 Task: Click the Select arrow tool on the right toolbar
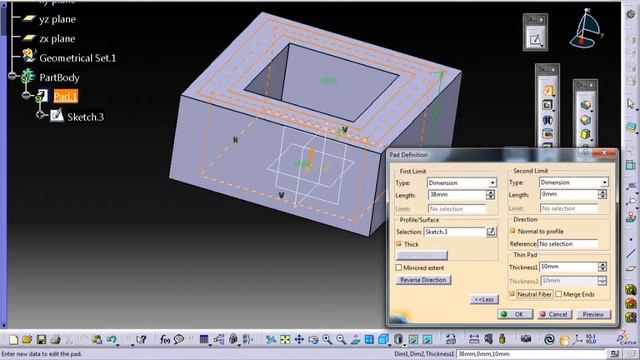click(631, 104)
